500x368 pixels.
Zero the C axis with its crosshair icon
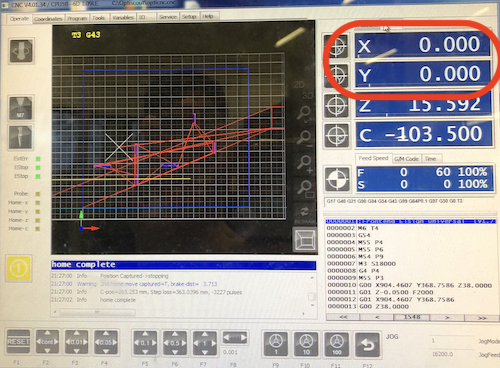coord(337,136)
